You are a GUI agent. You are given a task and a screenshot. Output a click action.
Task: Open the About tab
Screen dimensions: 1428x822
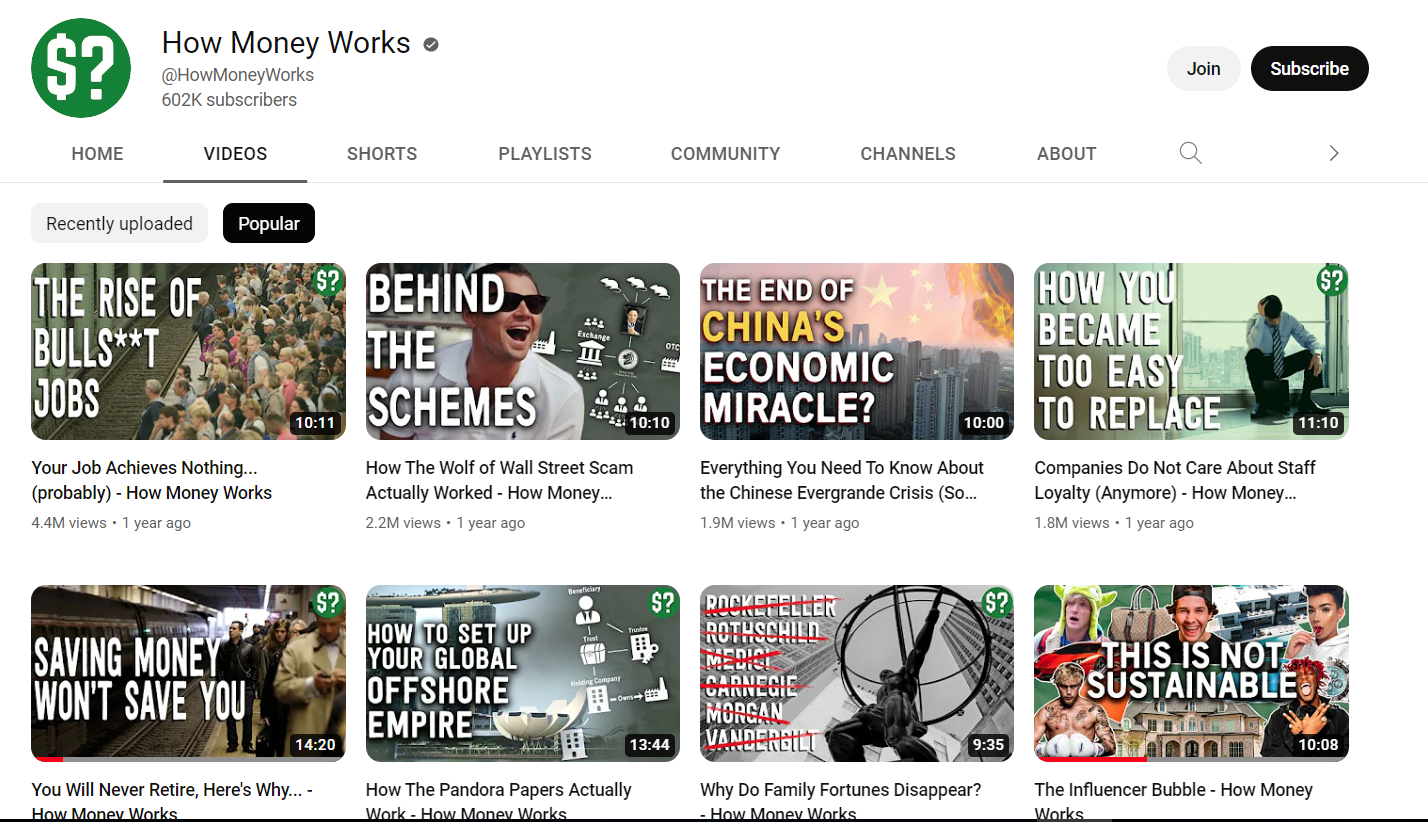tap(1066, 154)
